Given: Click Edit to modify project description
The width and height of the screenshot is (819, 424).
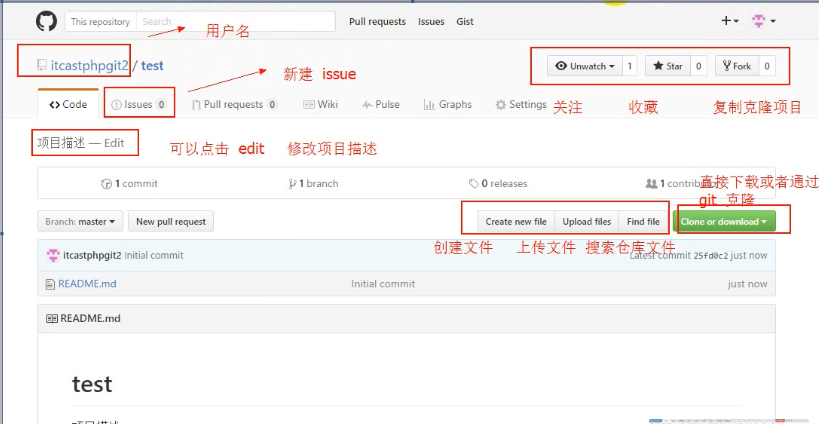Looking at the screenshot, I should coord(114,143).
